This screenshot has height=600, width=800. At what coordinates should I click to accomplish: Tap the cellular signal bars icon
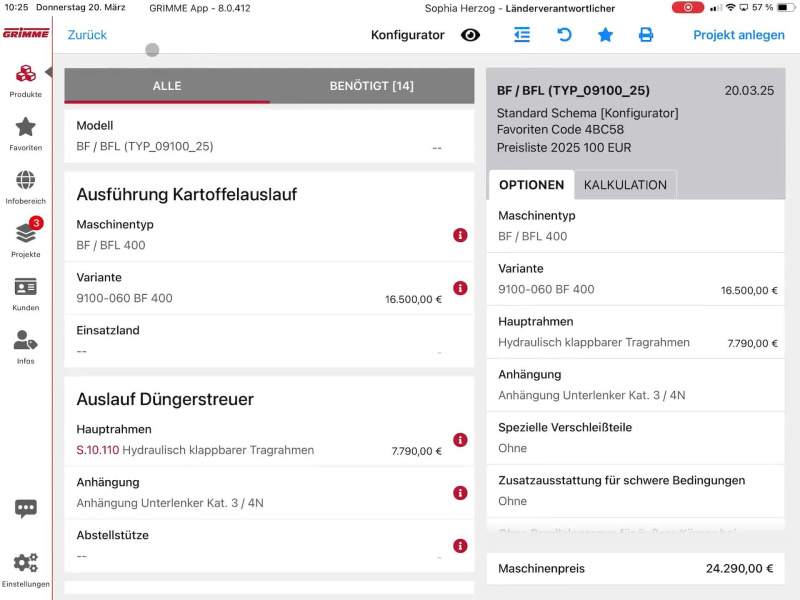716,8
